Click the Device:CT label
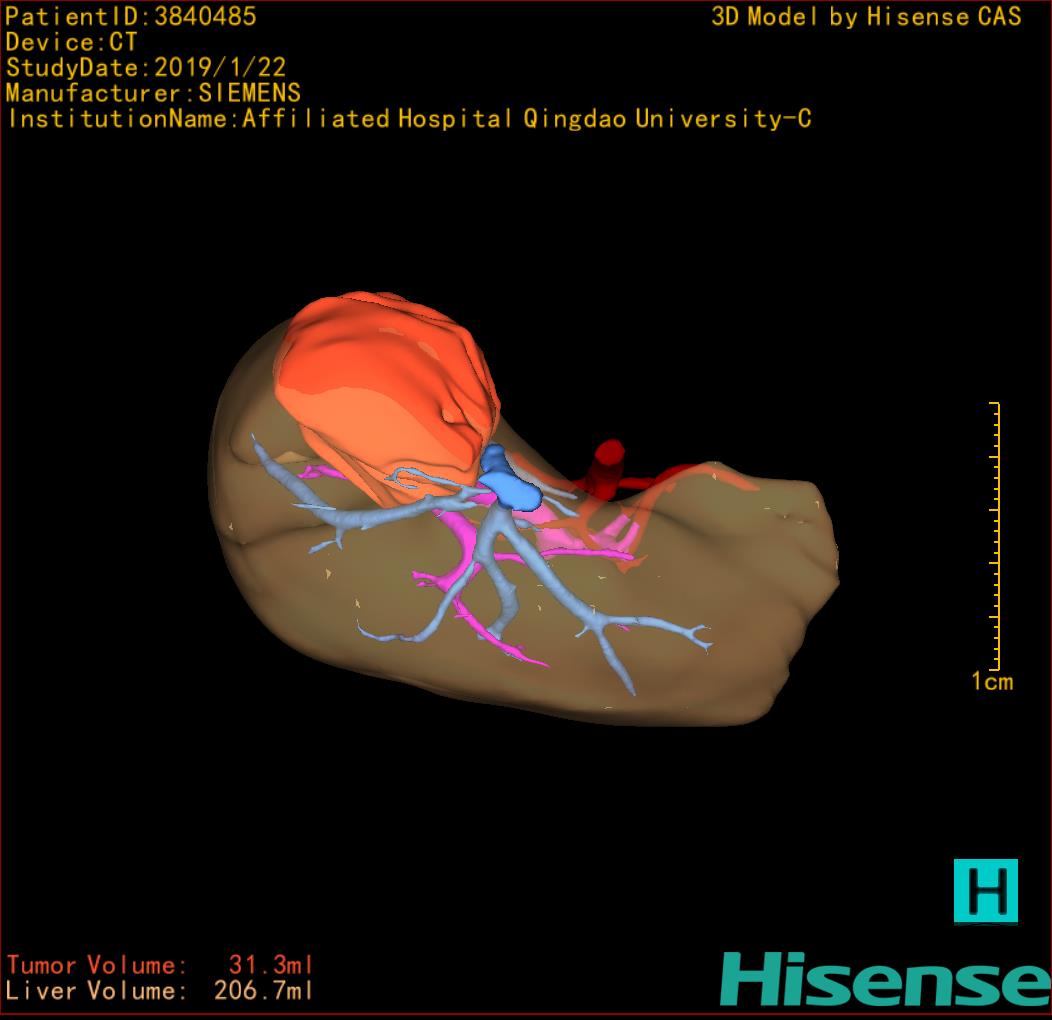 click(71, 42)
